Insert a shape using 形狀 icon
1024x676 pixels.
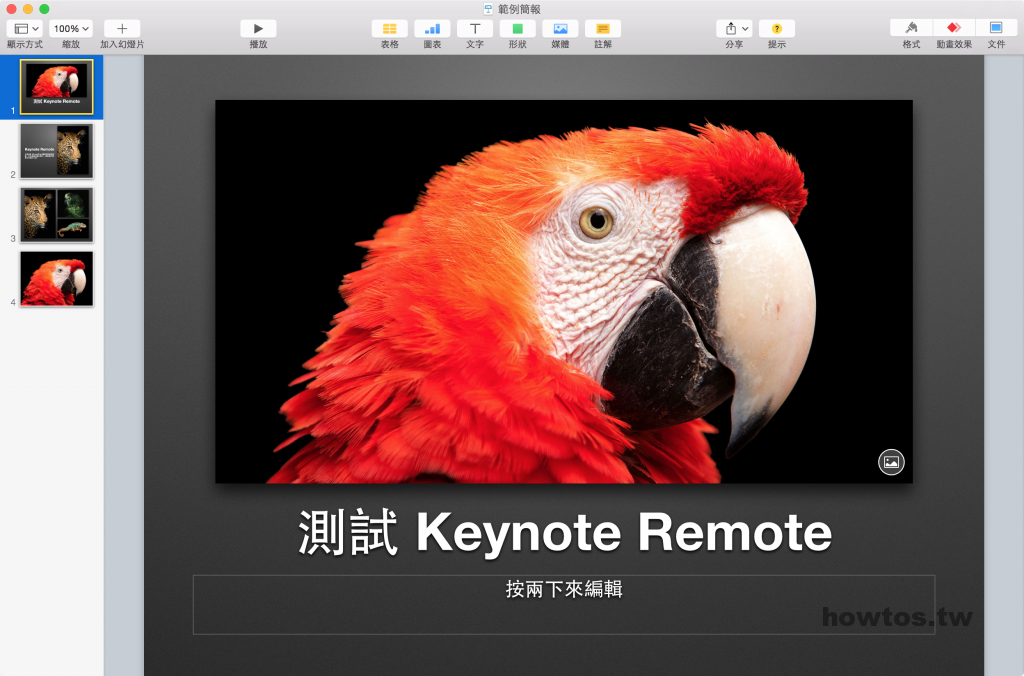[517, 29]
